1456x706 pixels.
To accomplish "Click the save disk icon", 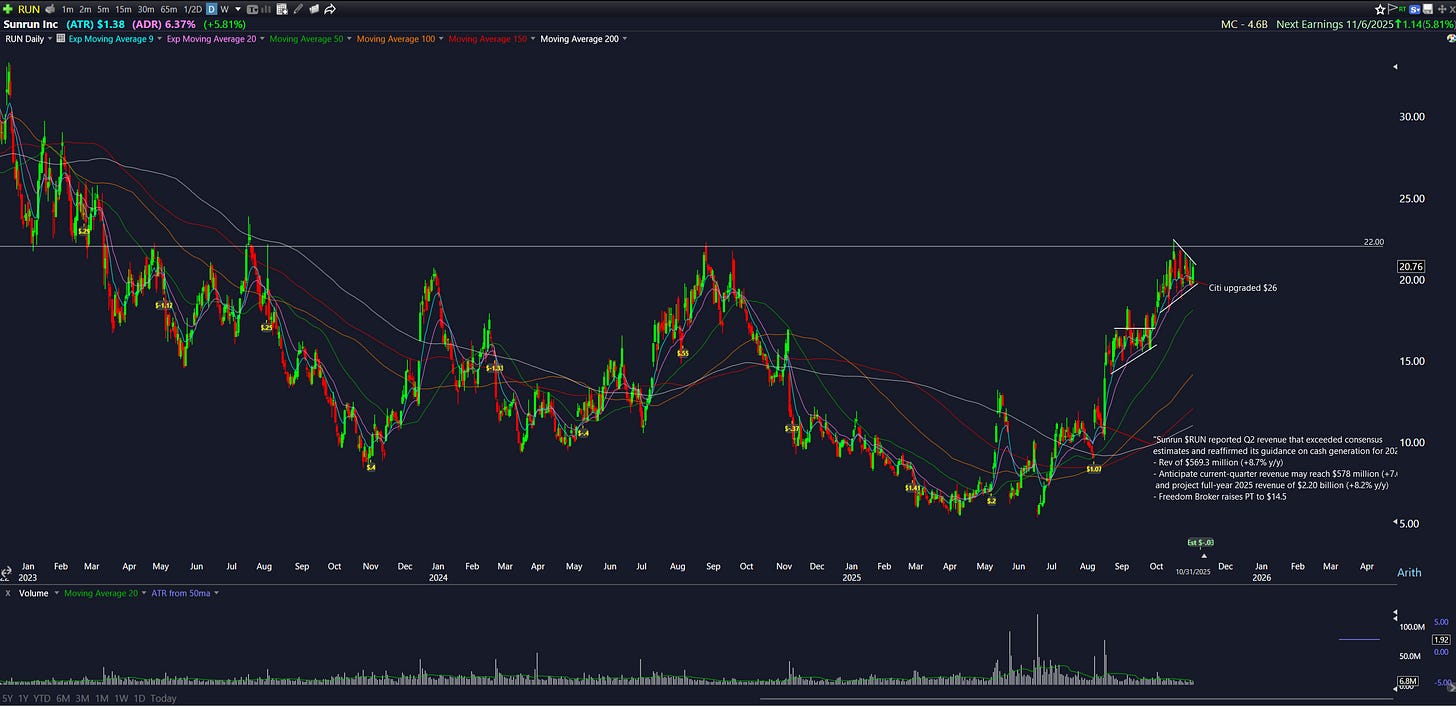I will (1428, 9).
